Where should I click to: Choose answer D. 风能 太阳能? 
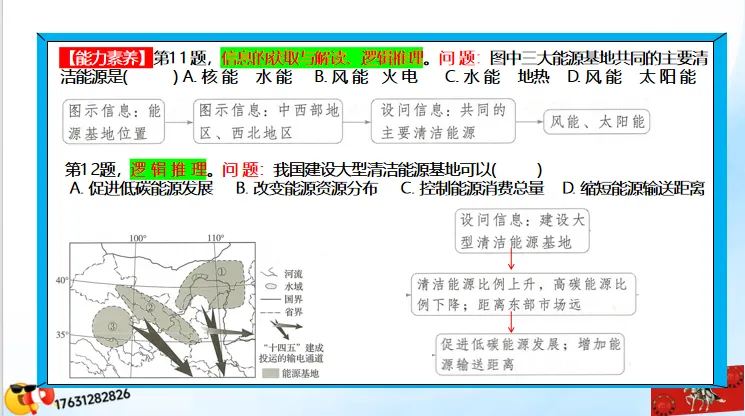[632, 77]
